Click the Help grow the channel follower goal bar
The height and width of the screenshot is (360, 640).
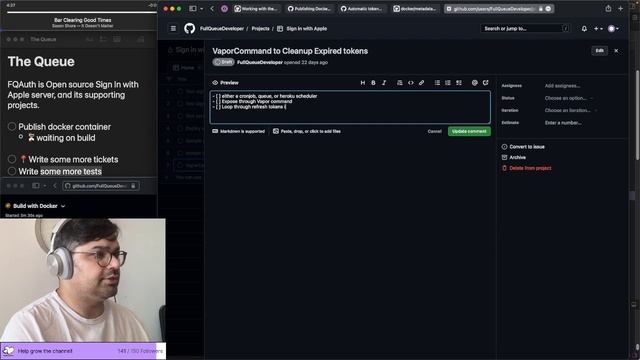(x=83, y=351)
